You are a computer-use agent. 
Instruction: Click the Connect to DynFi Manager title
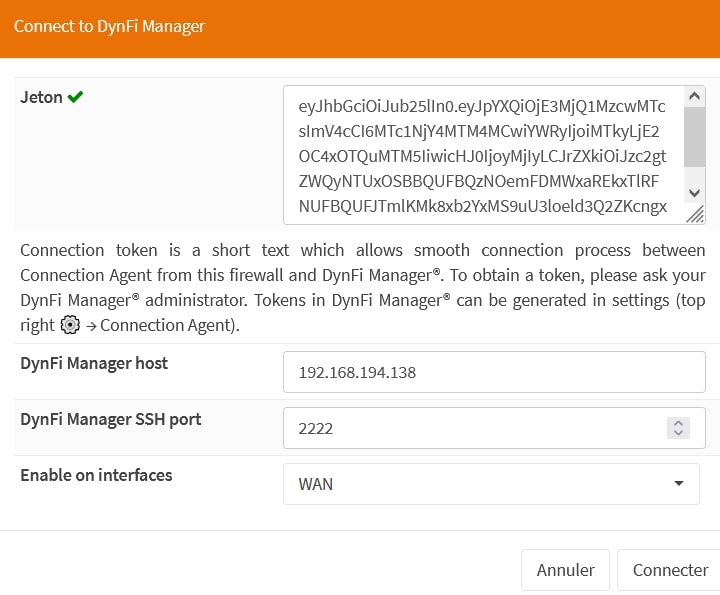[109, 26]
